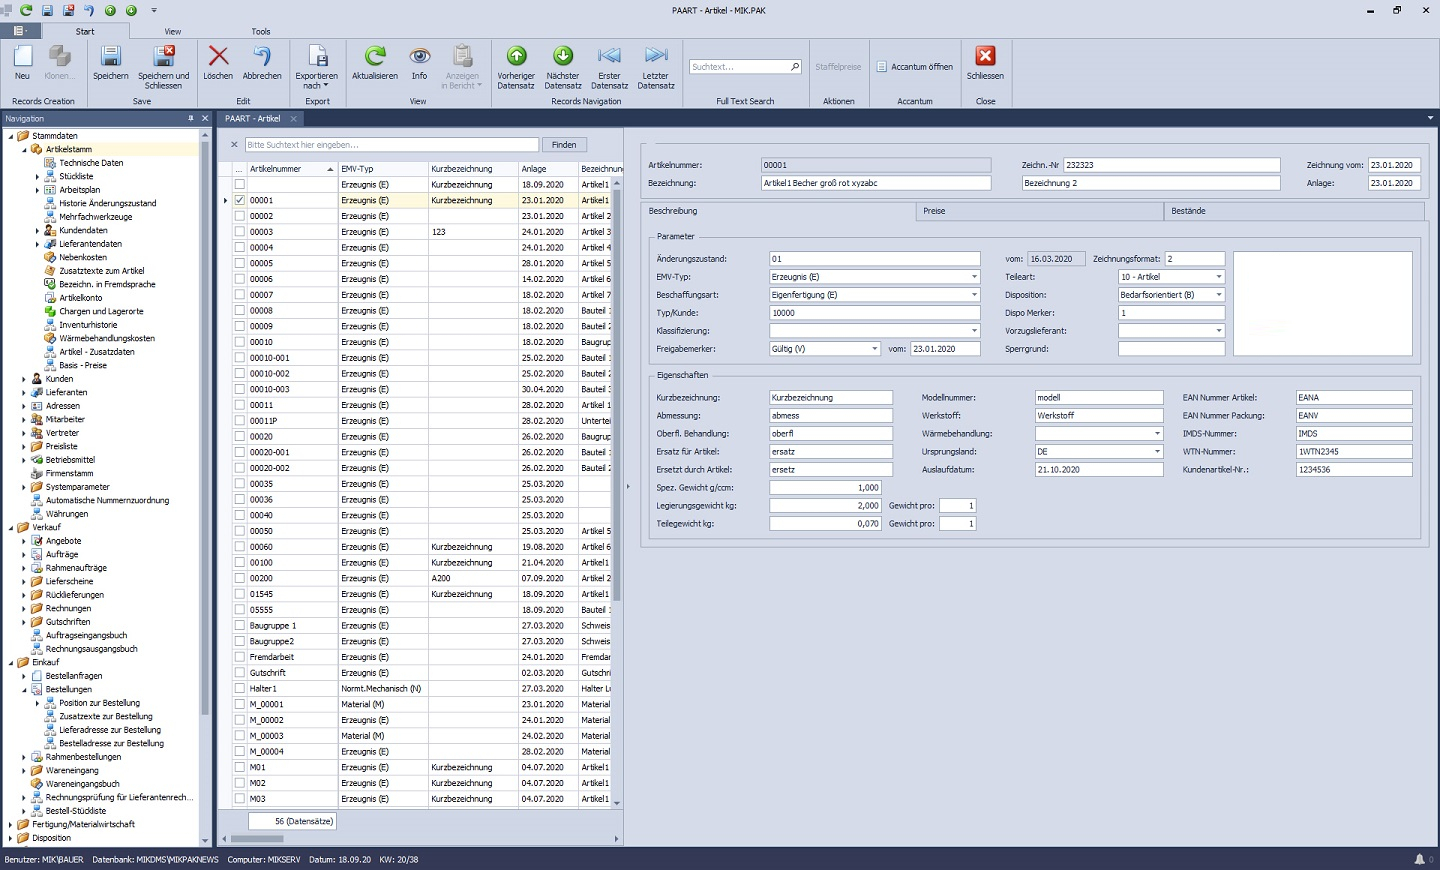Image resolution: width=1440 pixels, height=870 pixels.
Task: Open the Ursprungsland dropdown
Action: (x=1157, y=452)
